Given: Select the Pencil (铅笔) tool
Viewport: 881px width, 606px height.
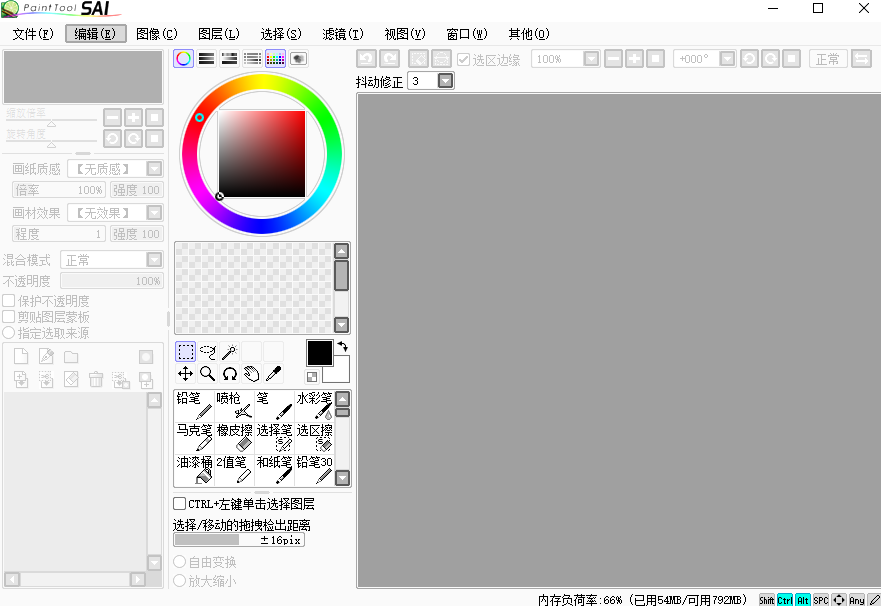Looking at the screenshot, I should 193,403.
